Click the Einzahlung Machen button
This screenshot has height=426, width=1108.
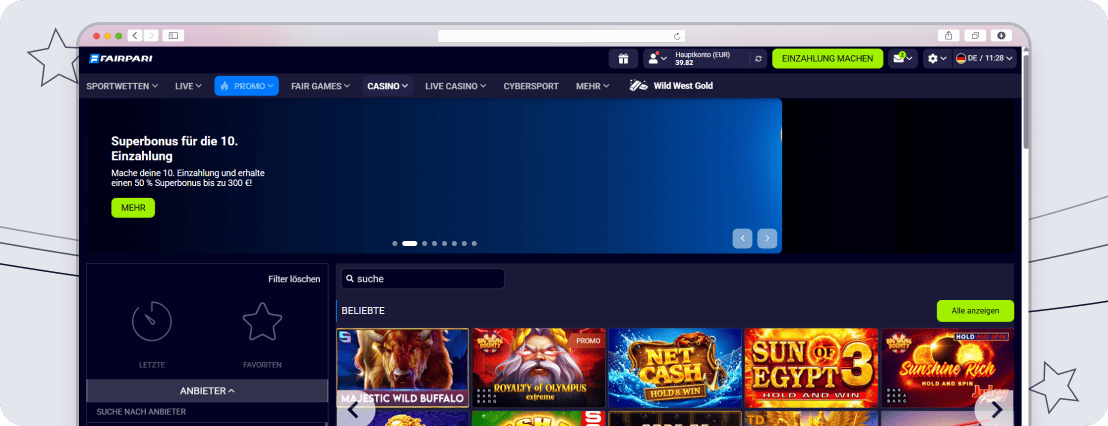tap(827, 59)
